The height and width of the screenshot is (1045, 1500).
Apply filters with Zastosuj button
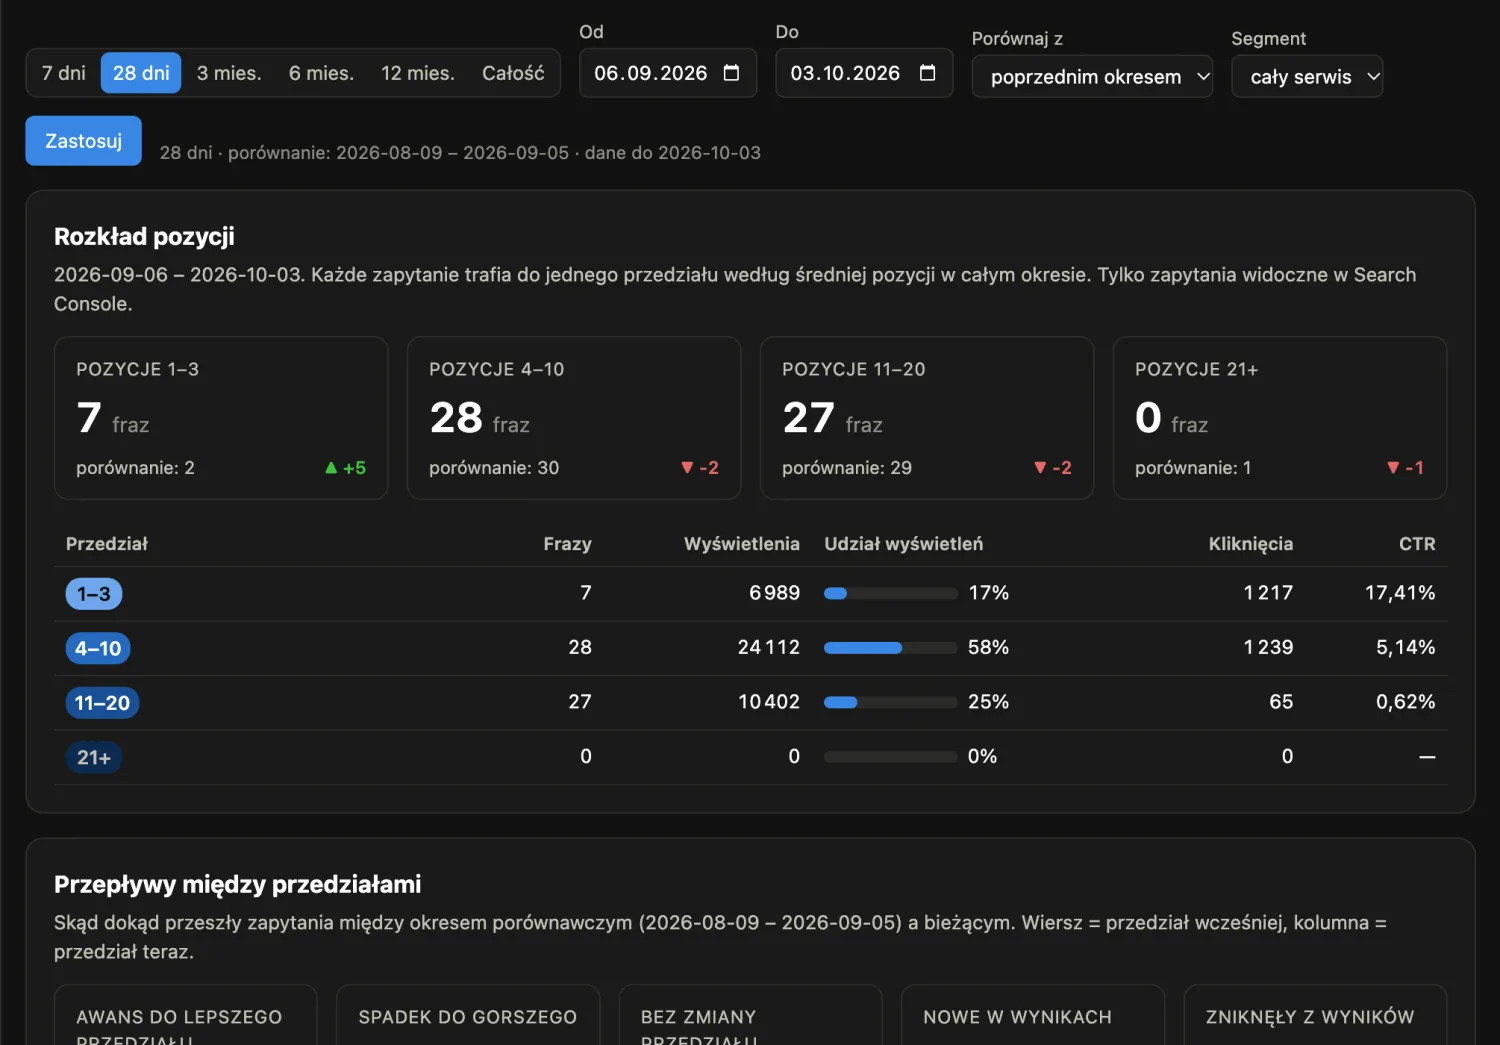click(83, 141)
